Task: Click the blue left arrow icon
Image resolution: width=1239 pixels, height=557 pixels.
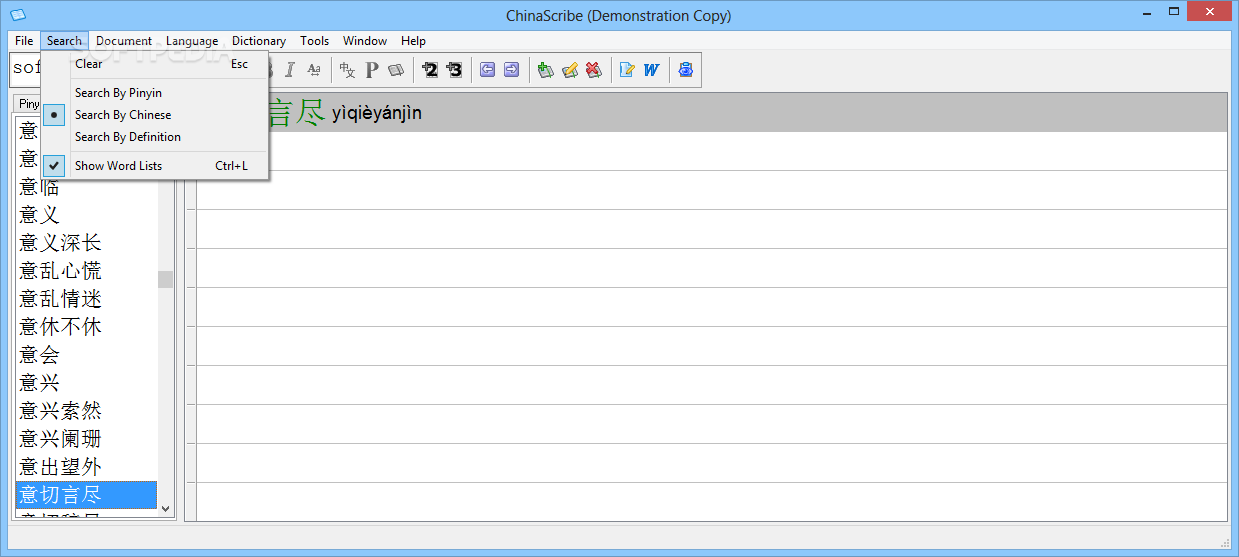Action: click(487, 70)
